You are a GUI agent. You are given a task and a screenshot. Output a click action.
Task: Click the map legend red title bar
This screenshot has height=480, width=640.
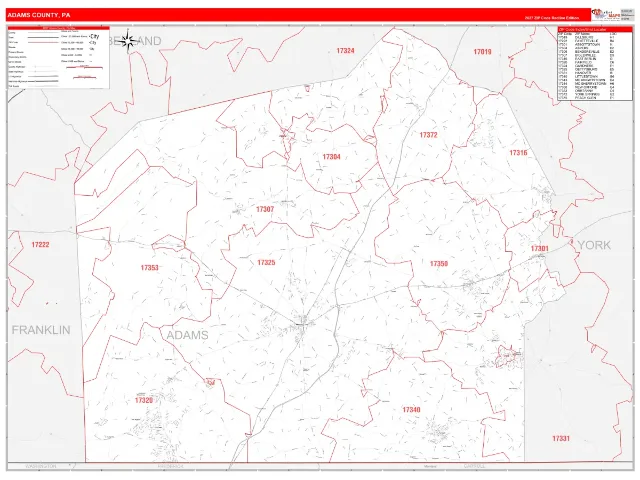click(59, 28)
